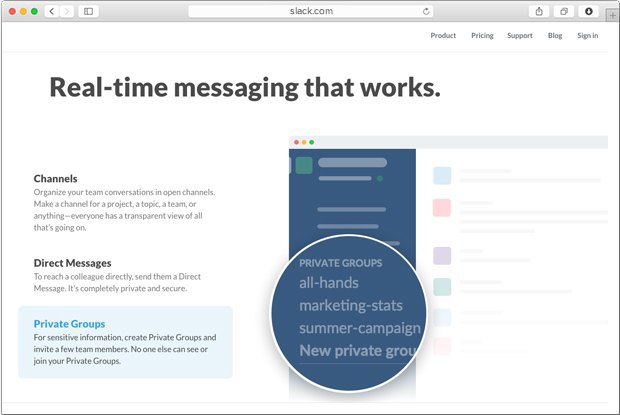Go back with Safari's back arrow
Viewport: 620px width, 415px height.
click(52, 11)
